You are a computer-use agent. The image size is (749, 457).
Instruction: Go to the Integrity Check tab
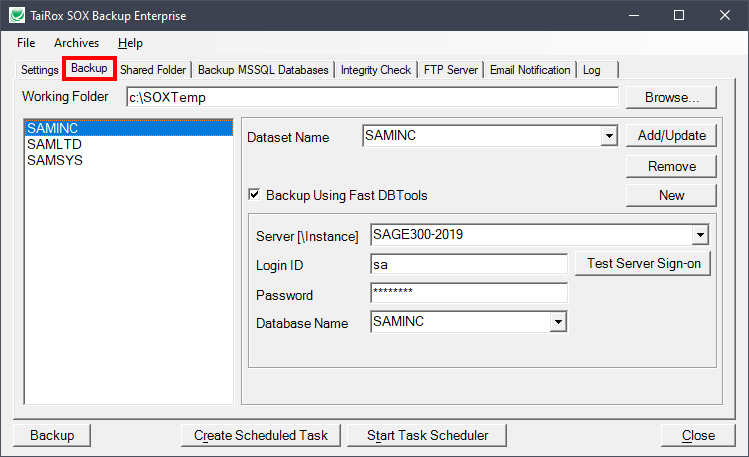click(x=375, y=70)
